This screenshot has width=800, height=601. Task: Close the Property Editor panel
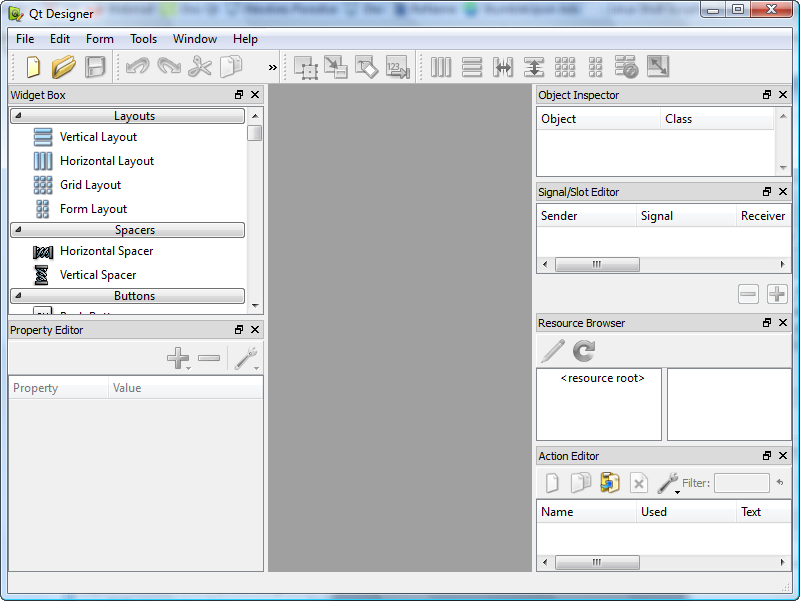[255, 330]
